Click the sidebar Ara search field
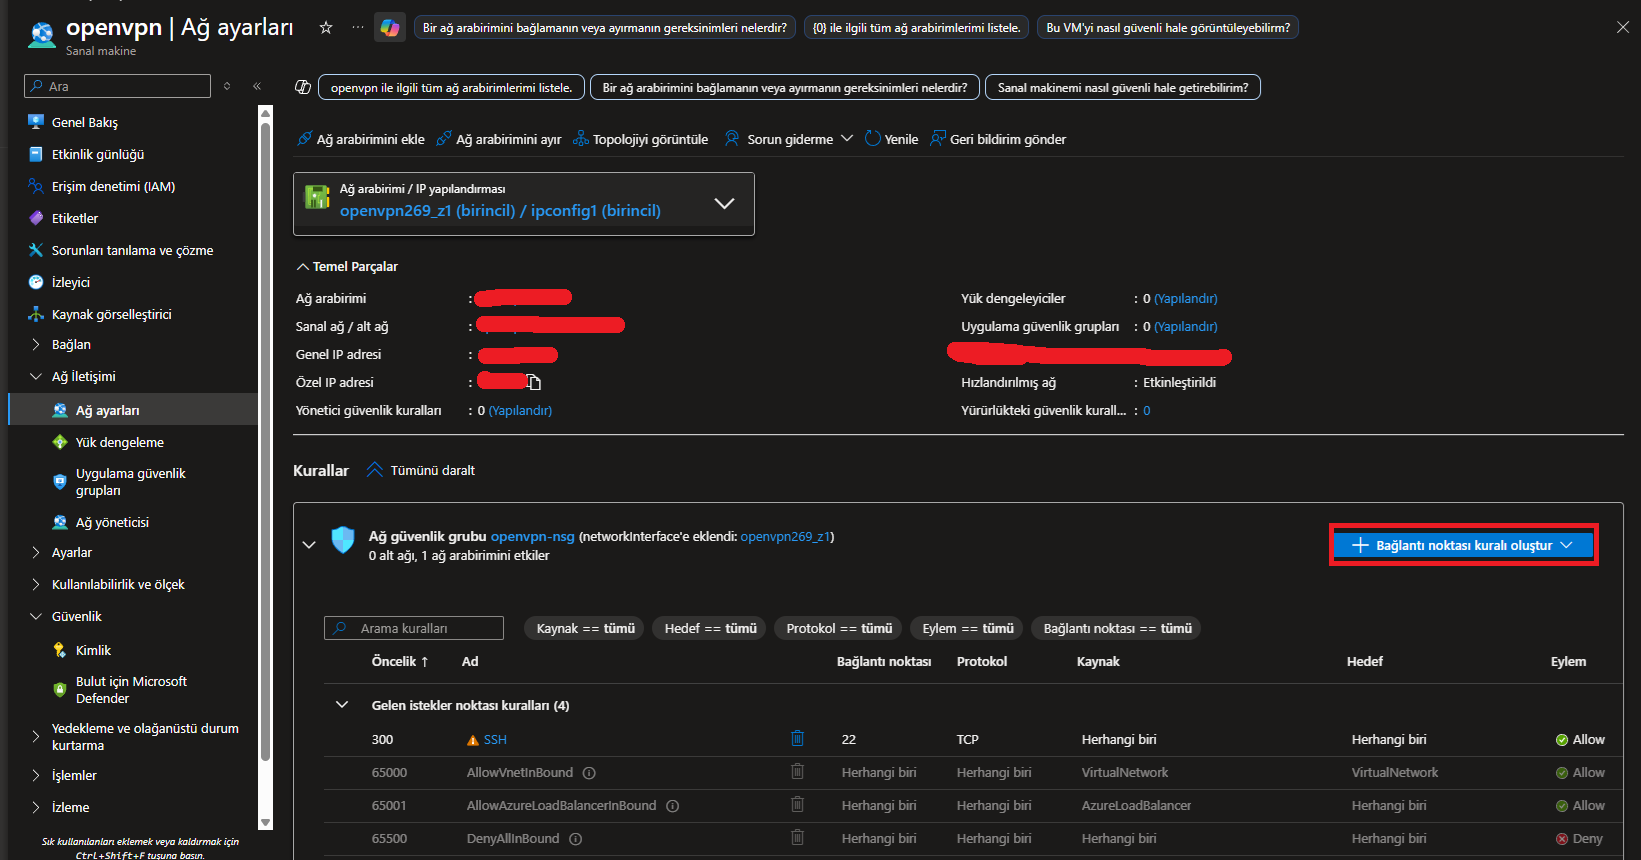1641x860 pixels. pyautogui.click(x=117, y=86)
